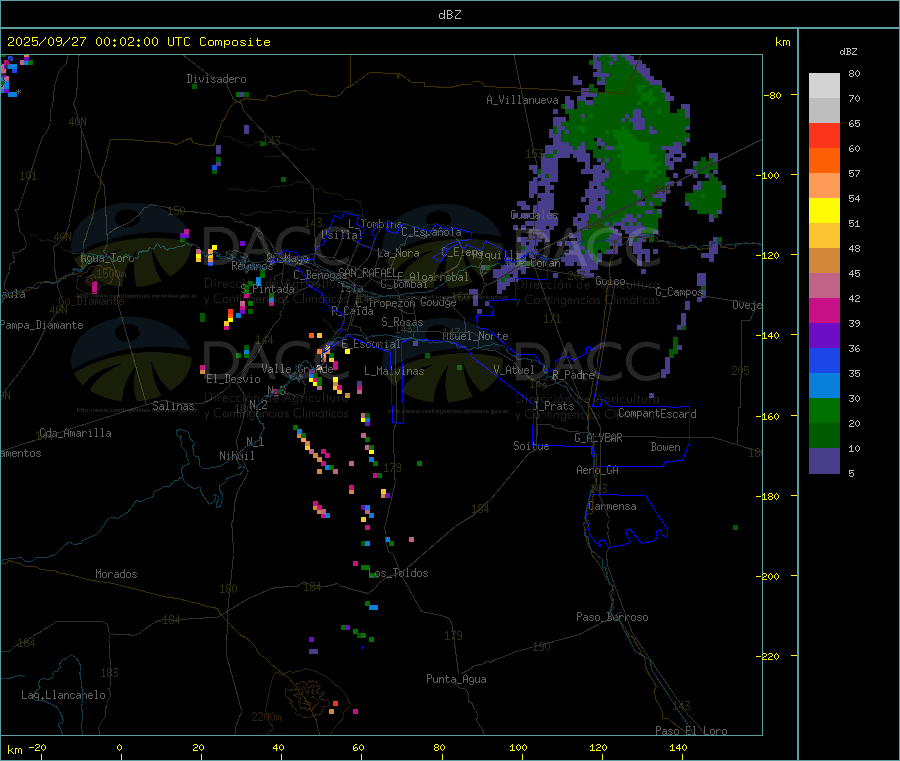Click the V_Atuel label
The image size is (900, 761).
(514, 370)
